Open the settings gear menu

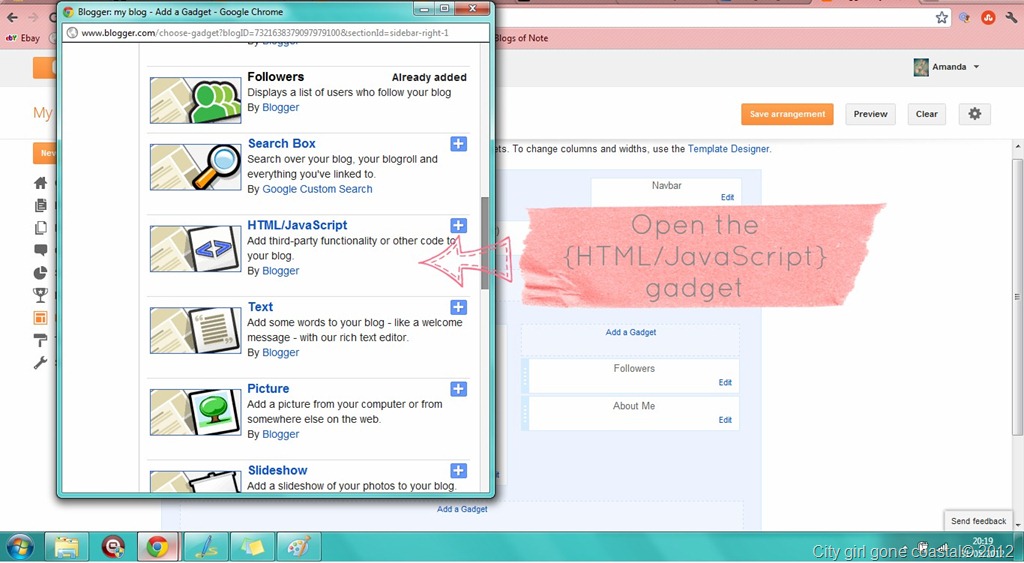pos(974,114)
